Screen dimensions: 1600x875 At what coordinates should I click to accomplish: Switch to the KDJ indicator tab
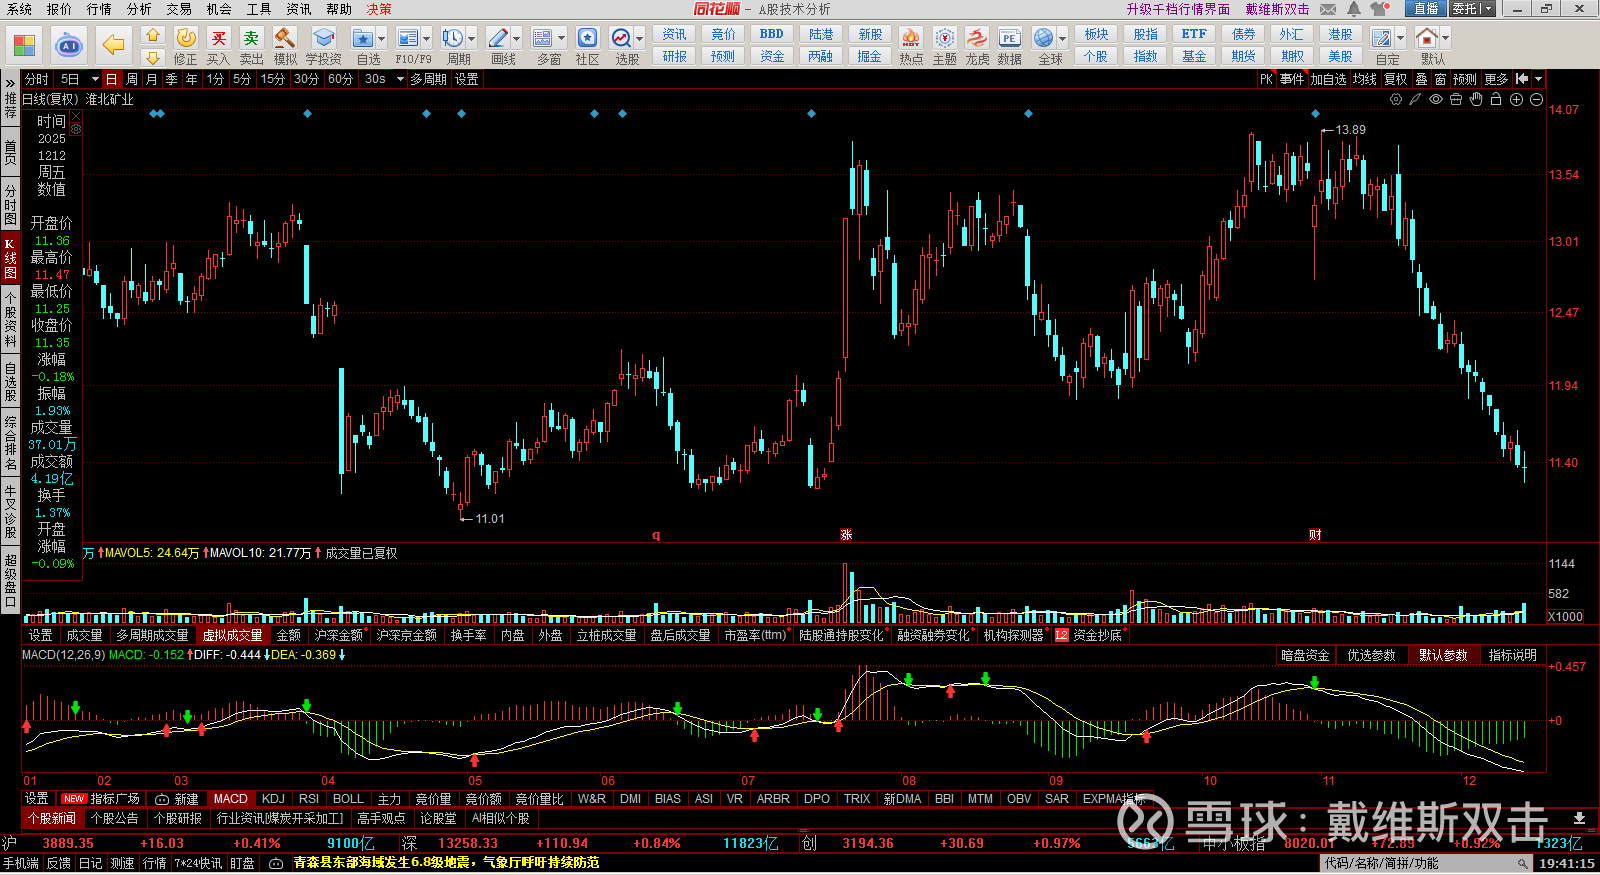(x=273, y=799)
